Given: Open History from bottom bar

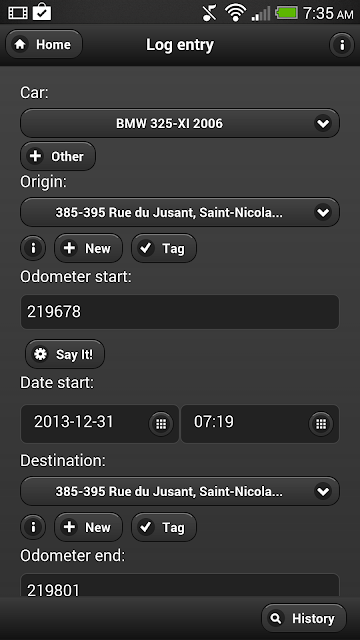Looking at the screenshot, I should pyautogui.click(x=304, y=618).
